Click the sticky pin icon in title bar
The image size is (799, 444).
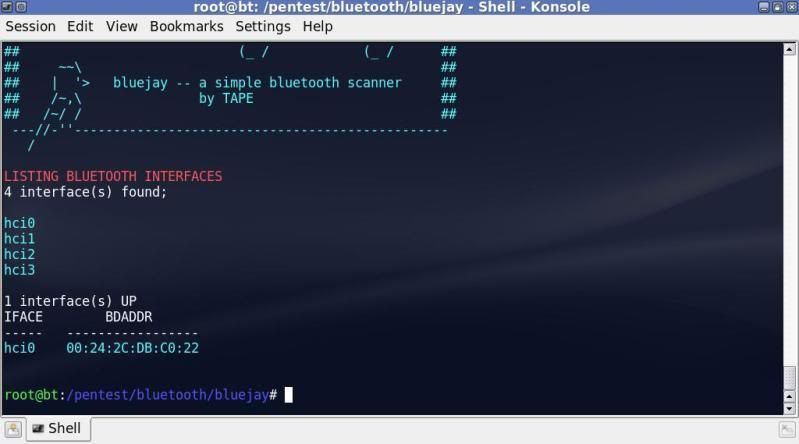pos(21,7)
